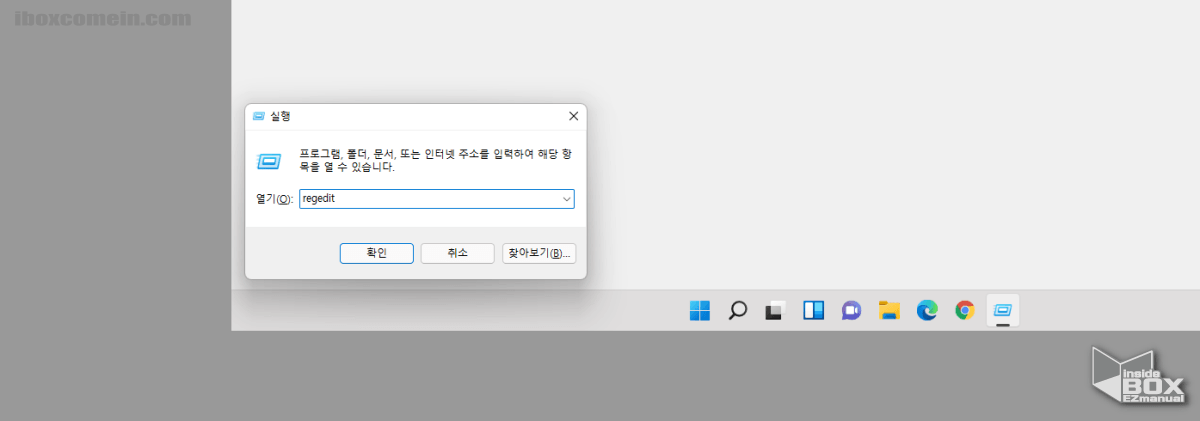Image resolution: width=1200 pixels, height=421 pixels.
Task: Click the large Run icon beside description
Action: click(x=269, y=160)
